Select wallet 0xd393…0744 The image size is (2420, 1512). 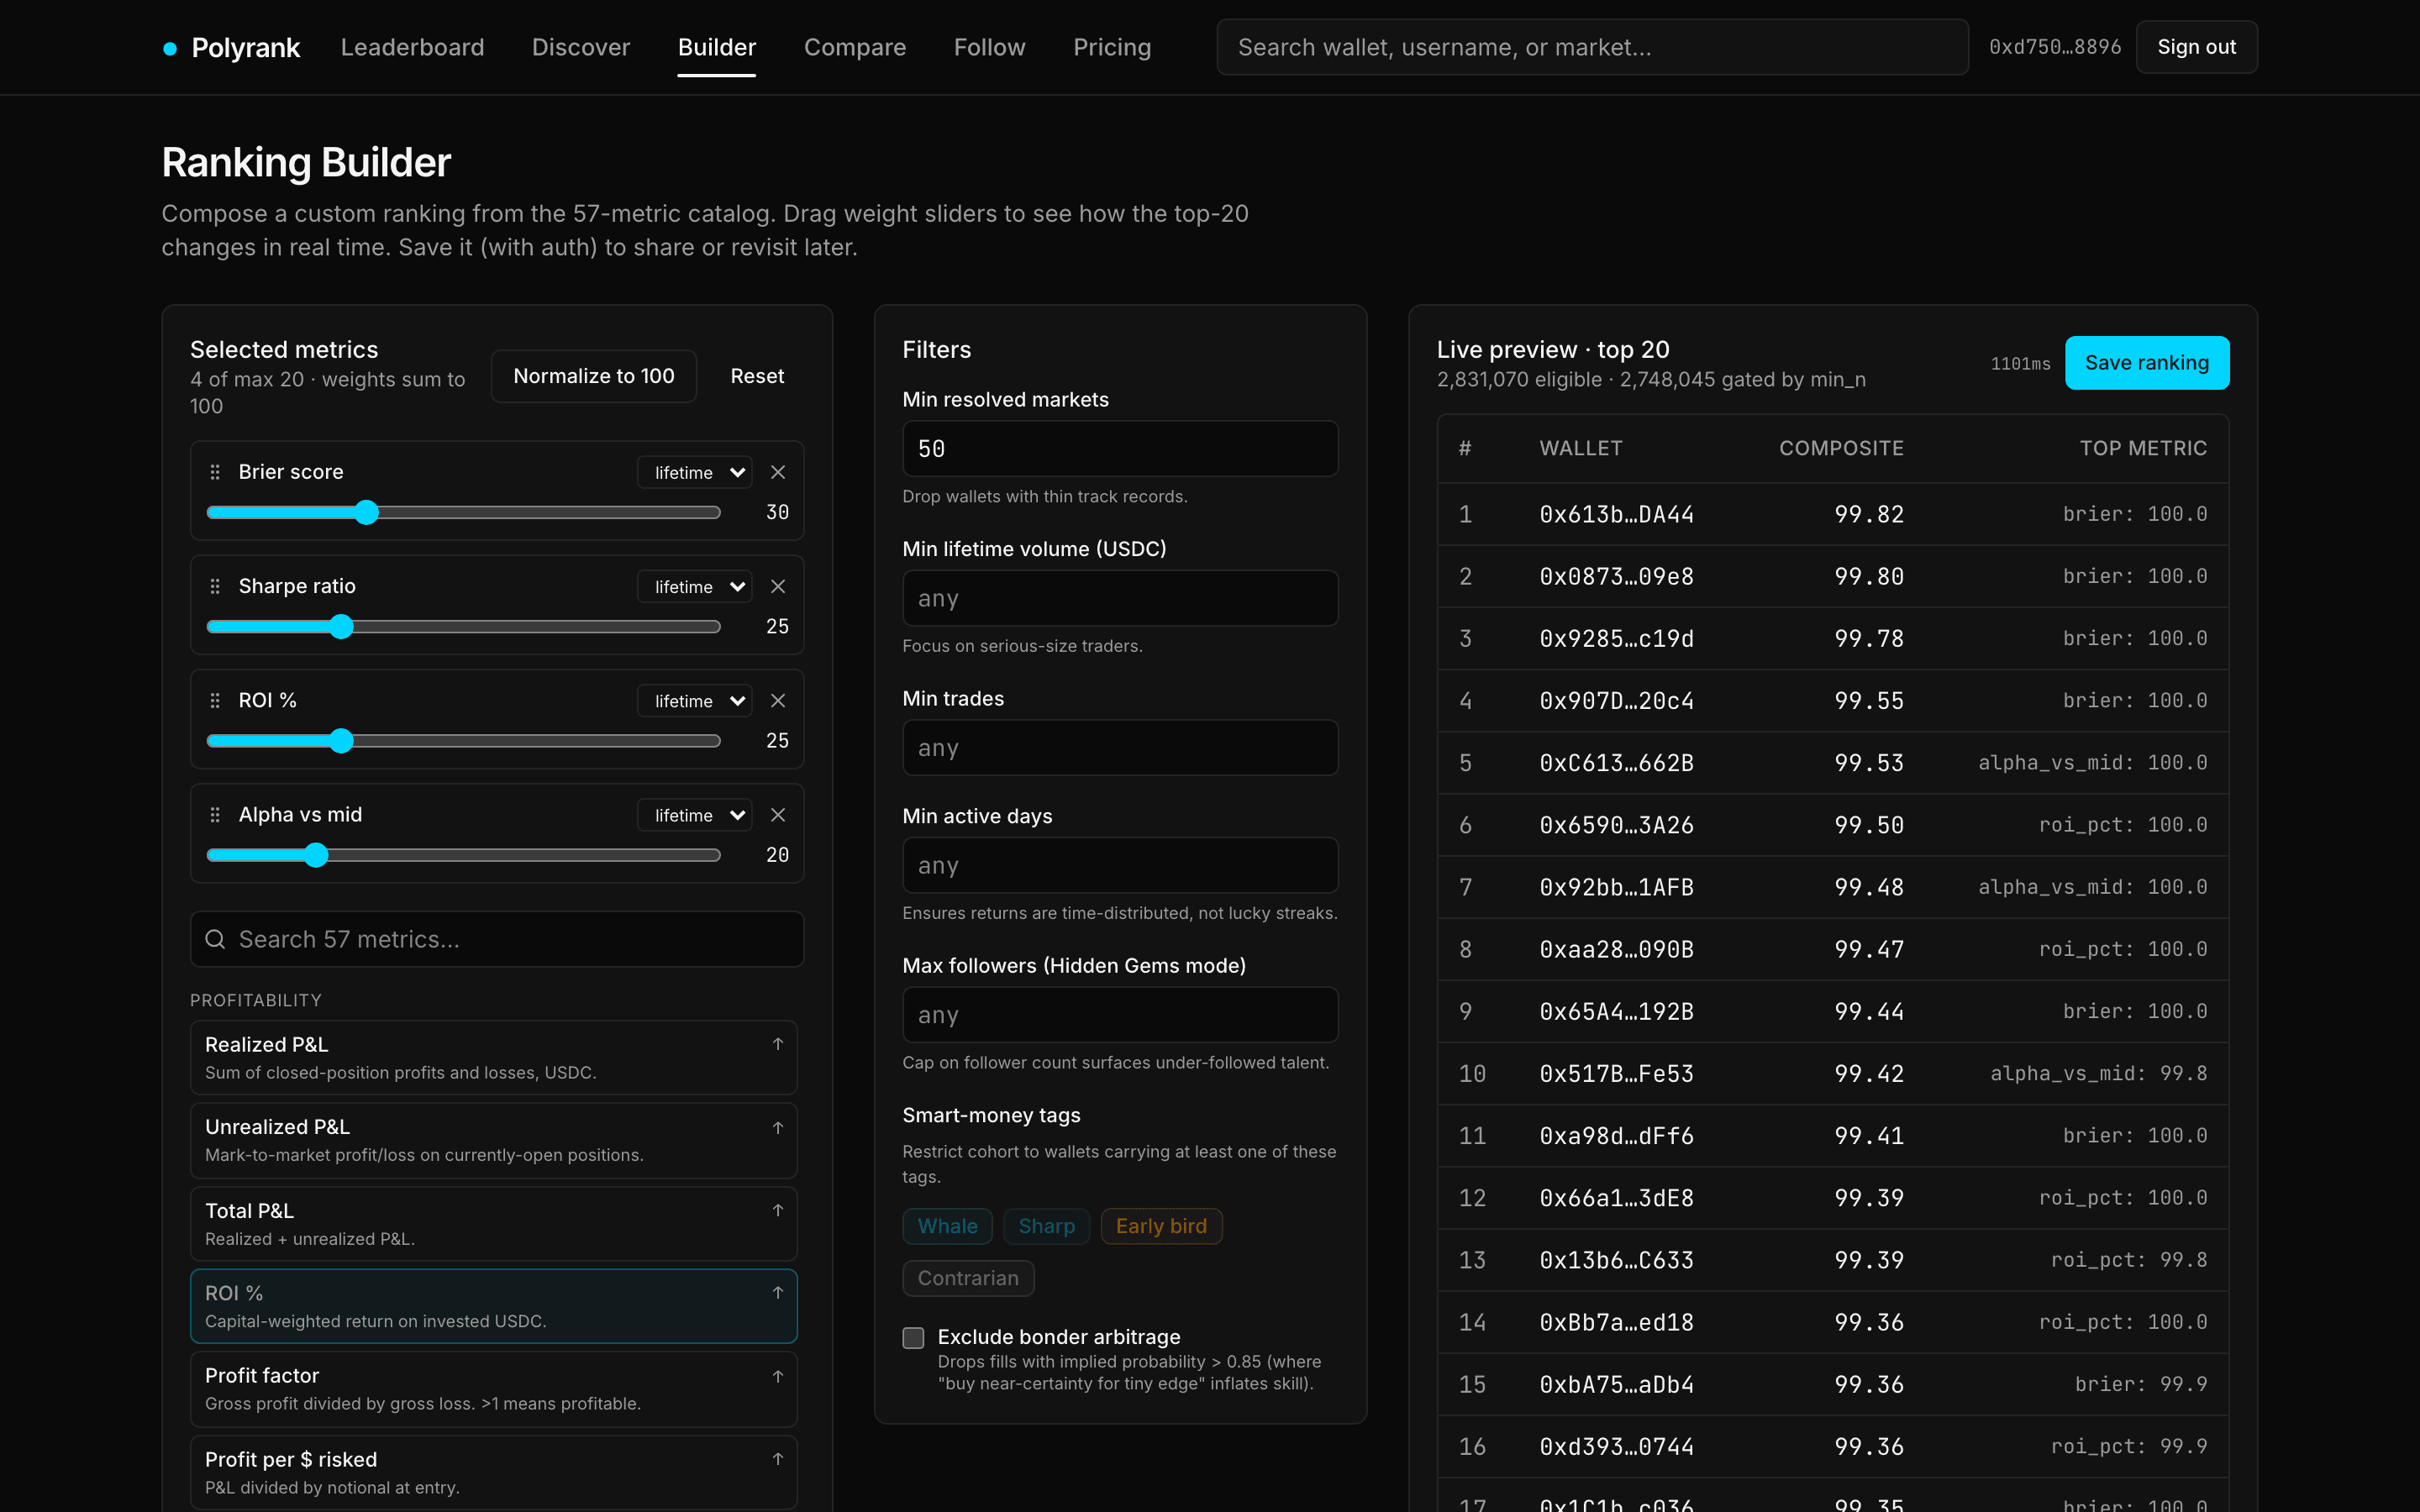pyautogui.click(x=1833, y=1447)
